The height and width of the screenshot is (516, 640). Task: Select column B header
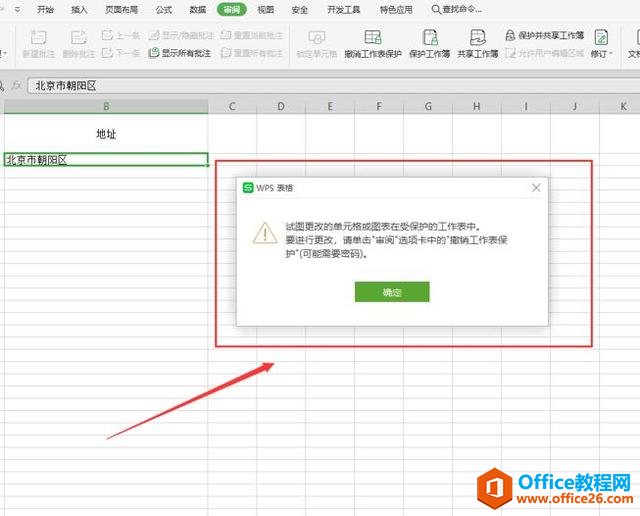(106, 107)
